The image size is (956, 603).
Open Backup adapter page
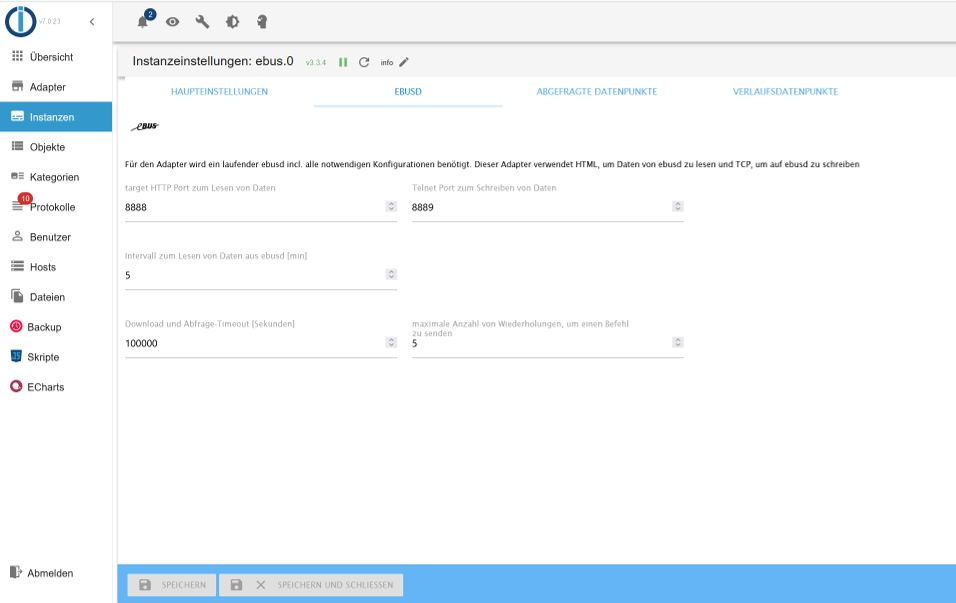[x=56, y=327]
